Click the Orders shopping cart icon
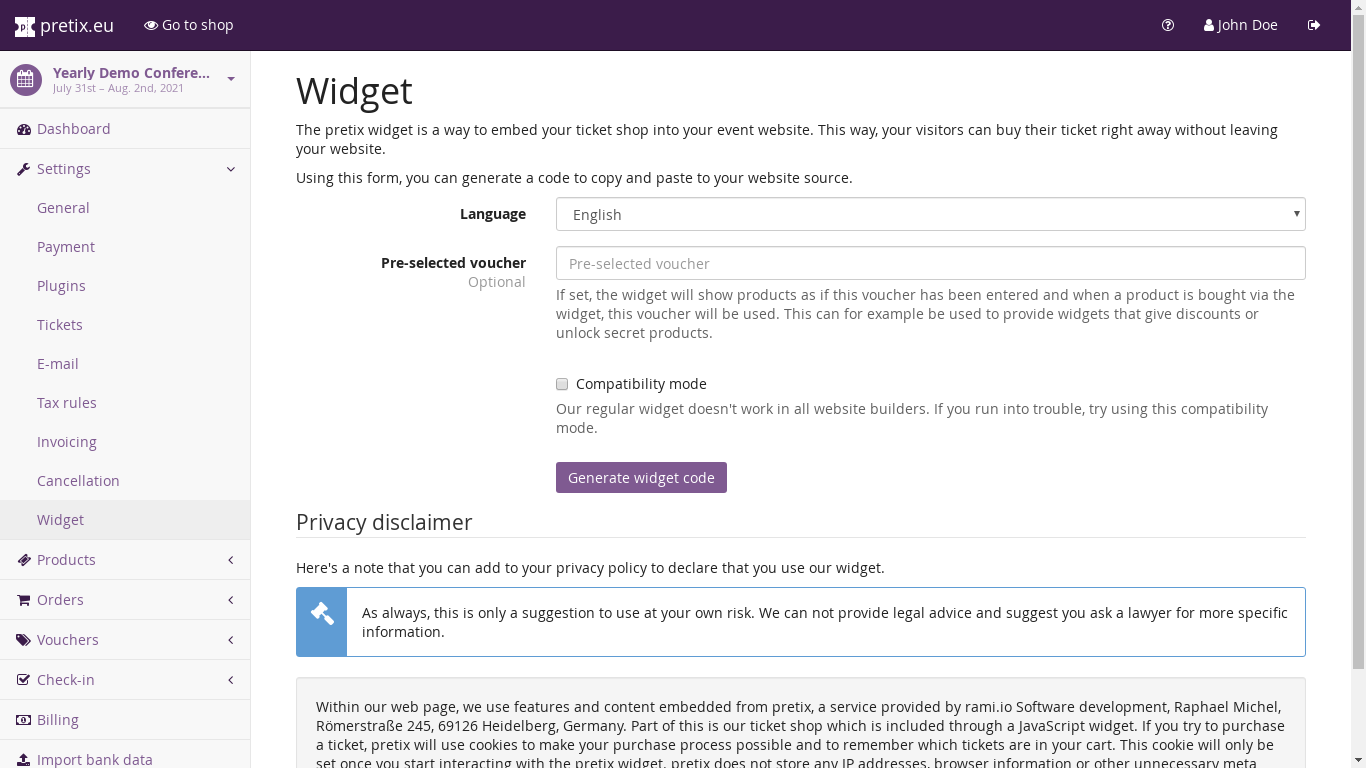The image size is (1366, 768). [24, 600]
